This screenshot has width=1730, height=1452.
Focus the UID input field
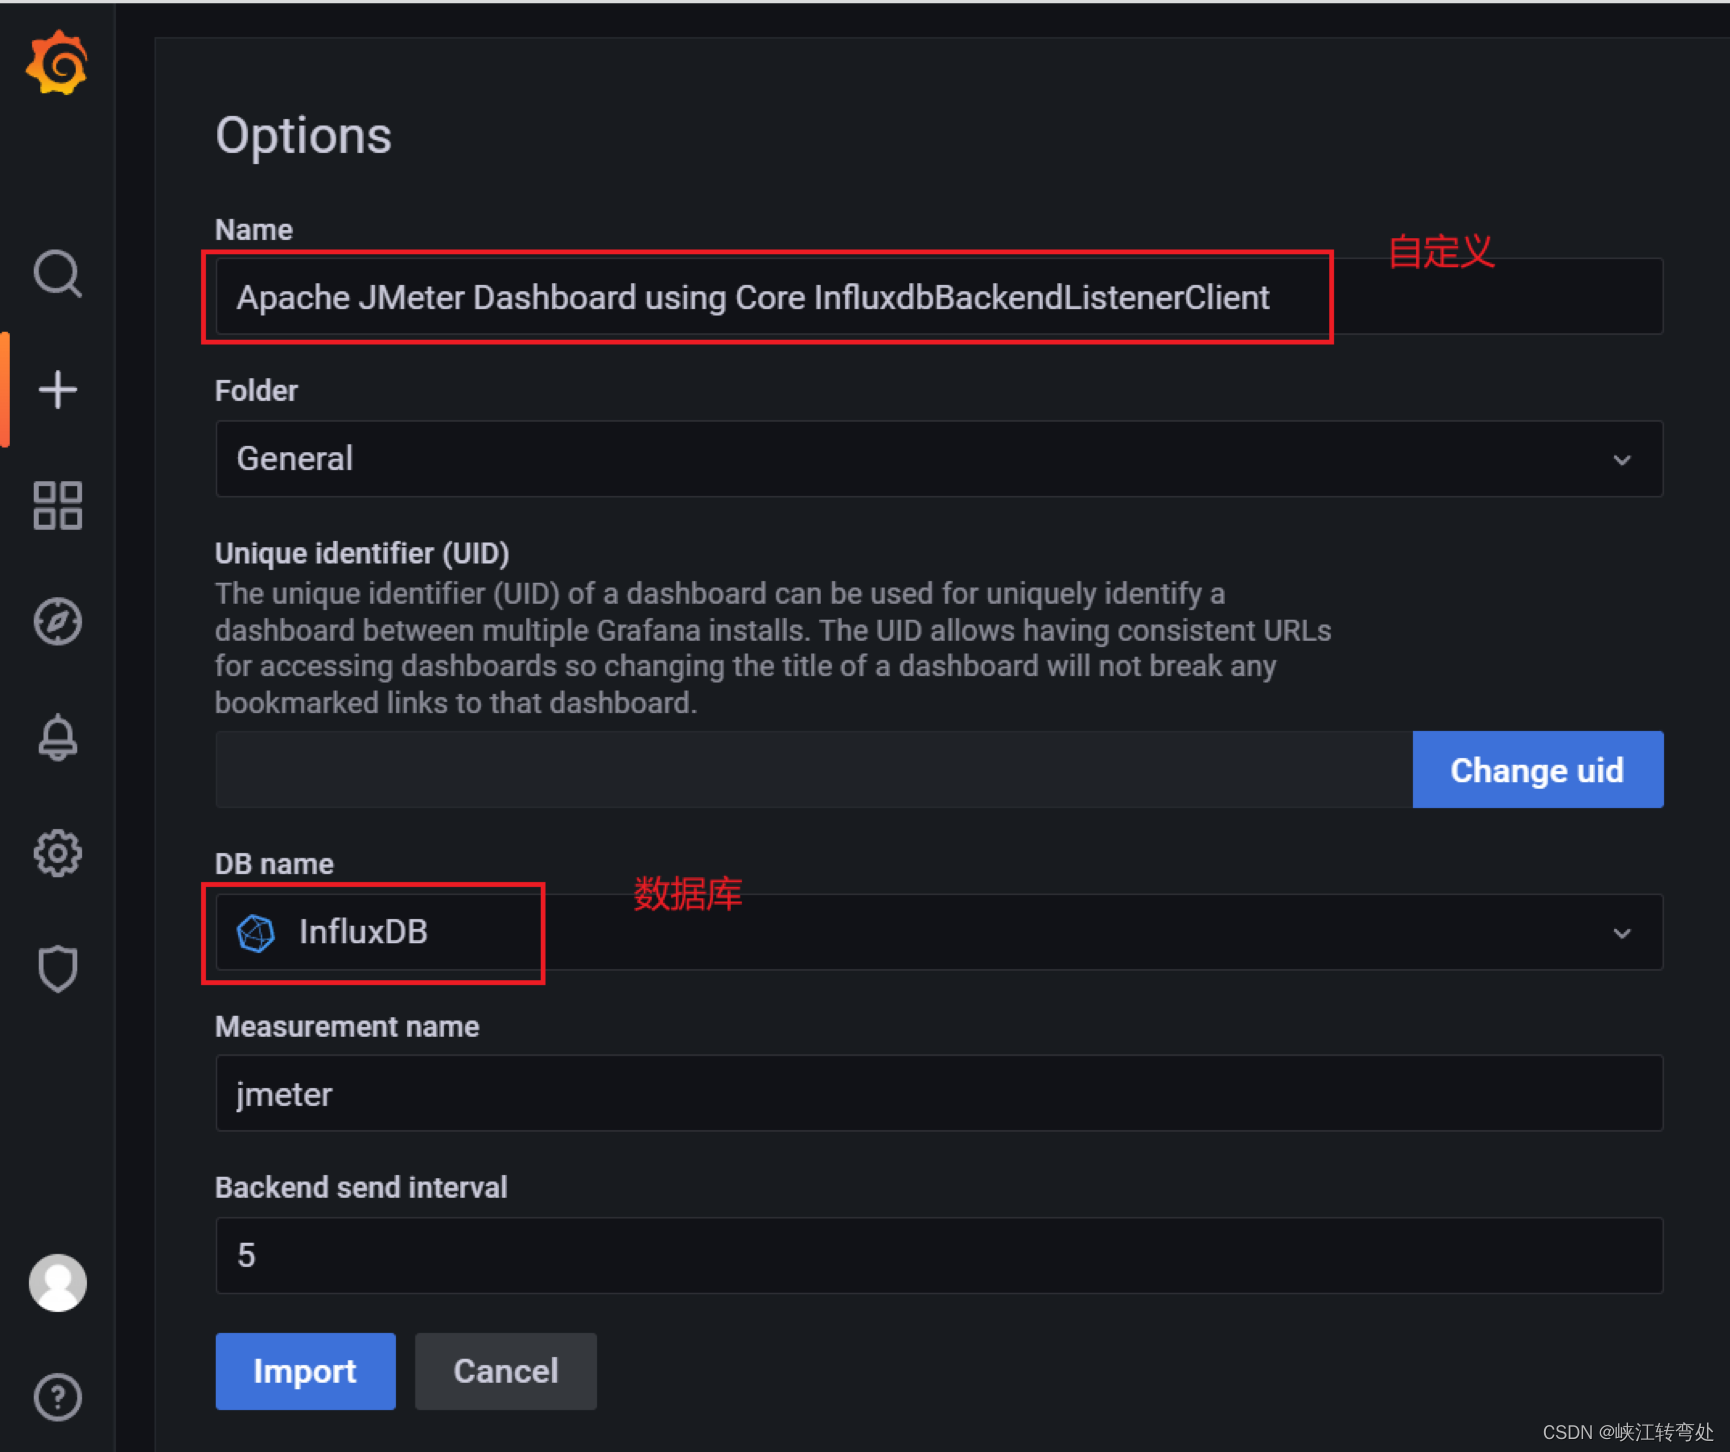tap(814, 770)
